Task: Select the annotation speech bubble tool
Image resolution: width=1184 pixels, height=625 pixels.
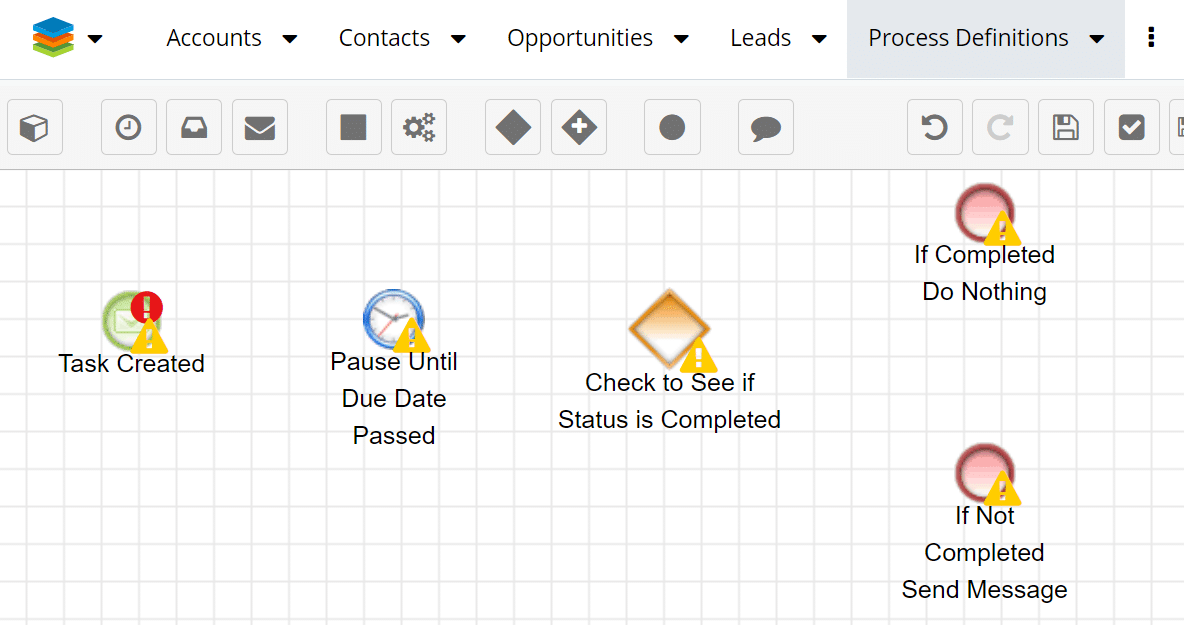Action: point(765,127)
